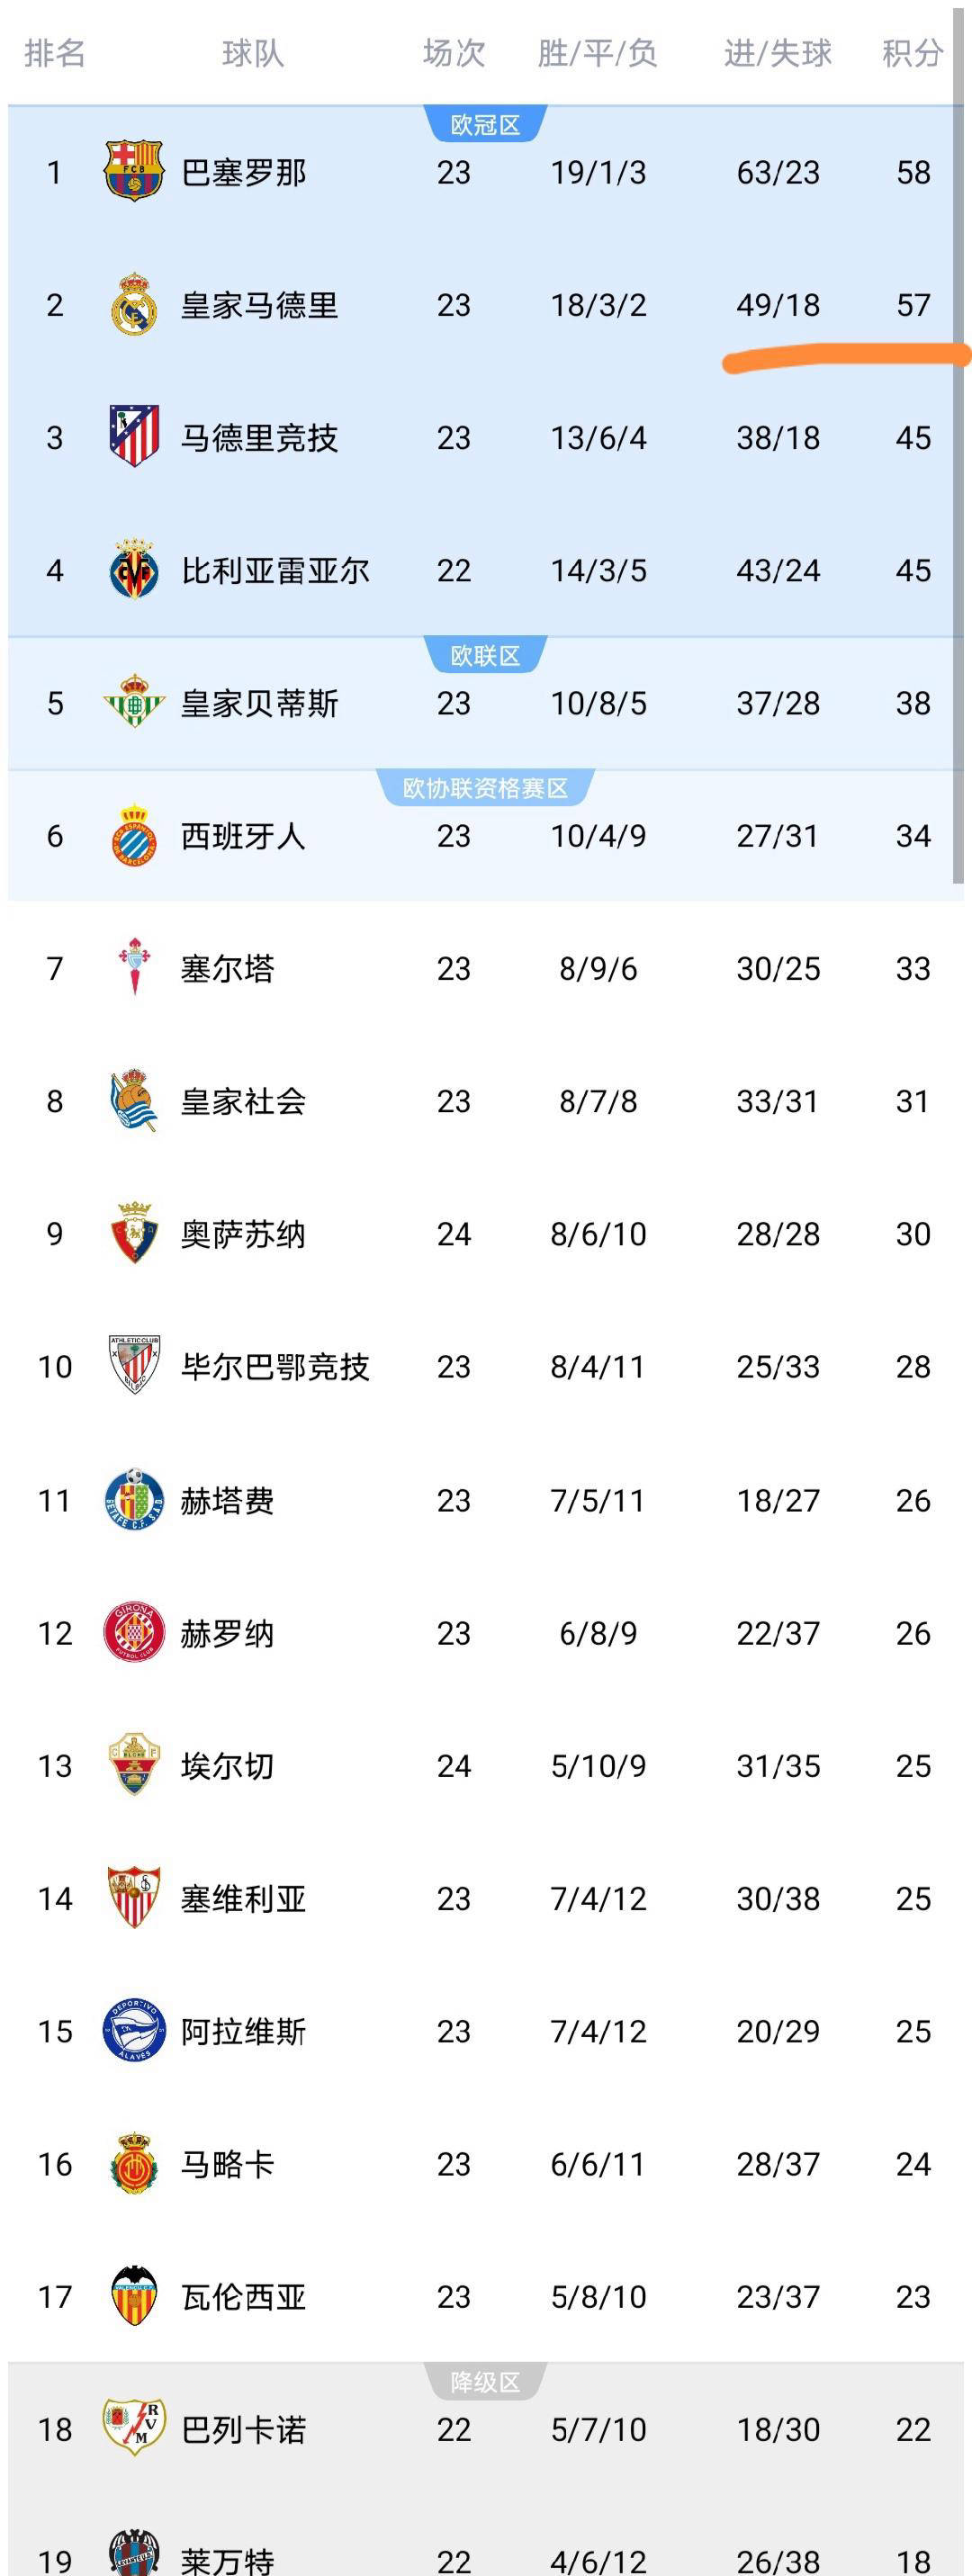Open team name 瓦伦西亚

[243, 2296]
